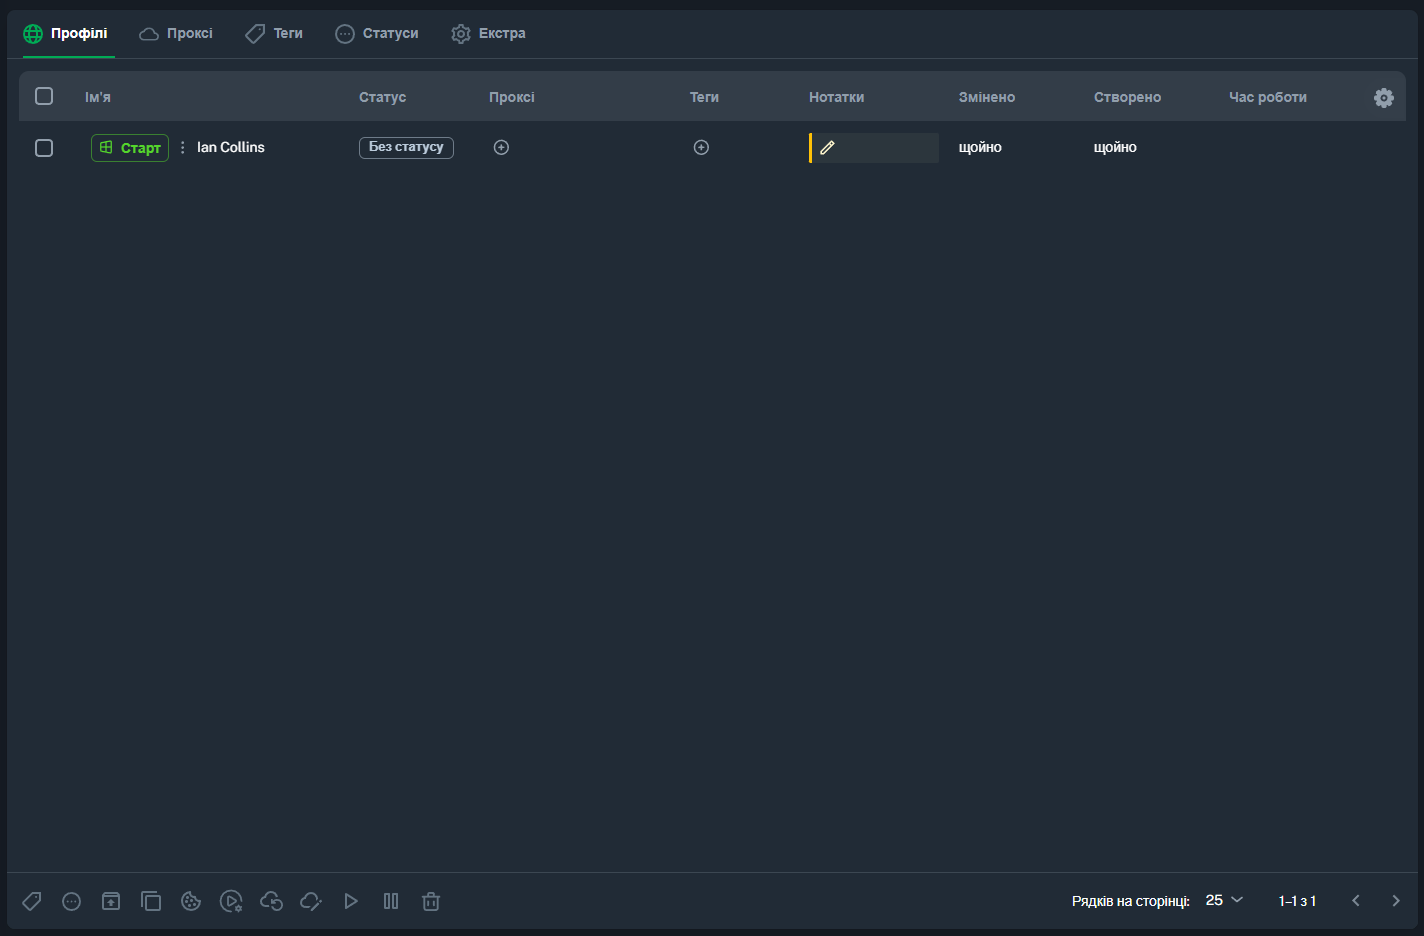Open table column settings gear

coord(1384,97)
